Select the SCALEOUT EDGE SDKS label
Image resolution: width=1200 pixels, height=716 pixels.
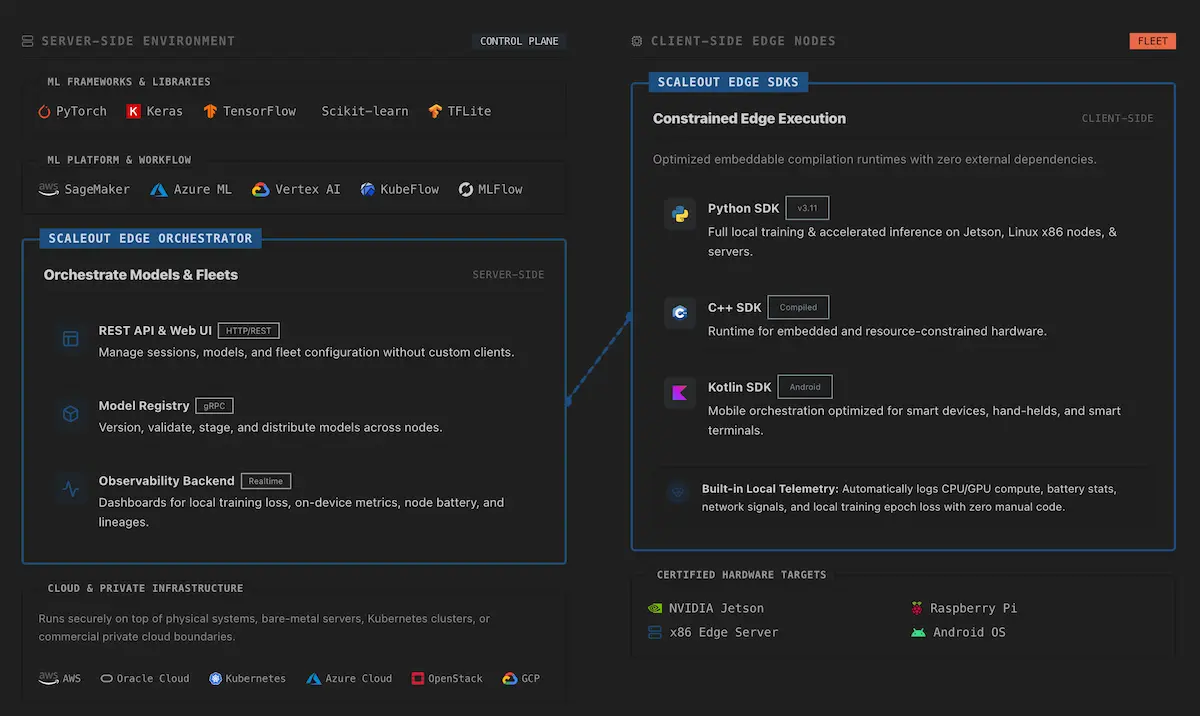tap(730, 82)
